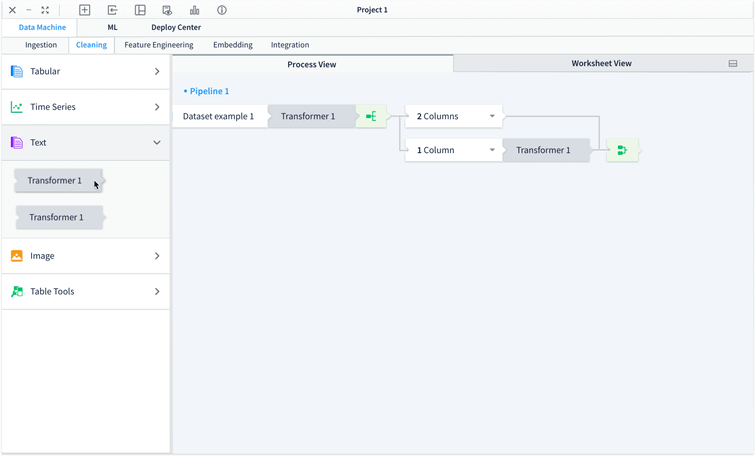Switch to Process View
This screenshot has height=456, width=755.
[312, 64]
